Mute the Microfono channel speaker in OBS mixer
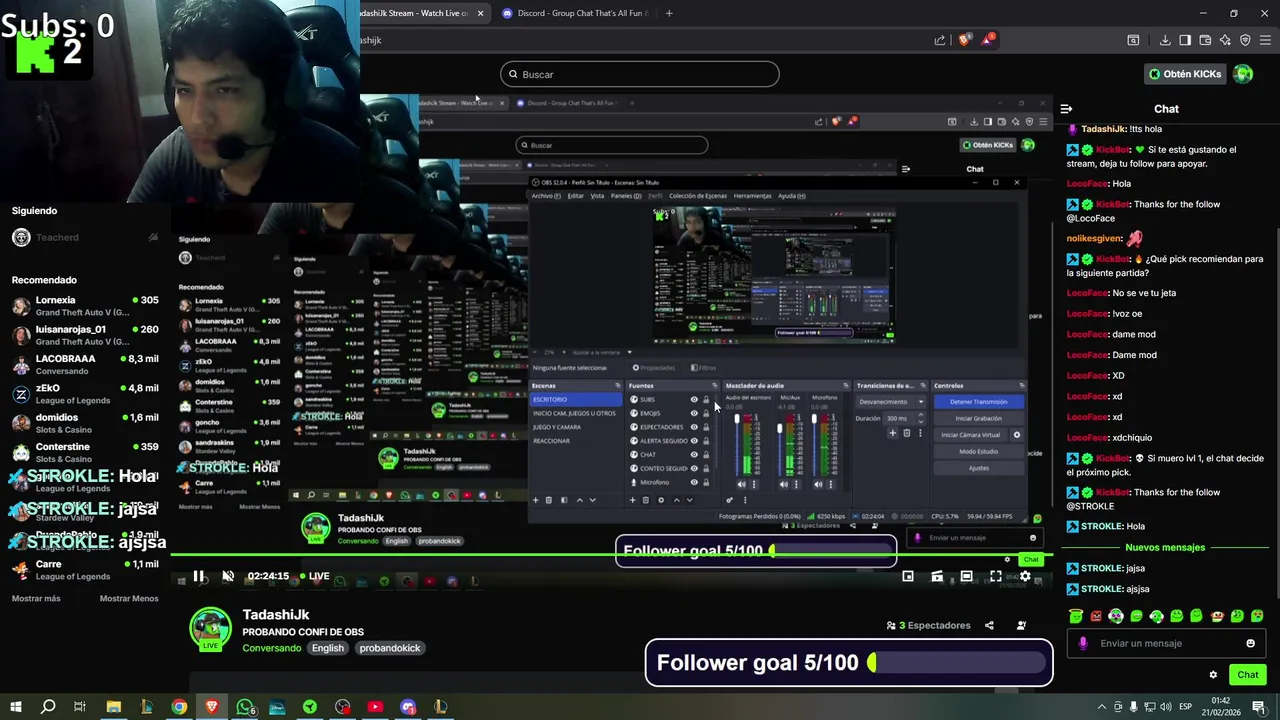1280x720 pixels. (x=818, y=484)
